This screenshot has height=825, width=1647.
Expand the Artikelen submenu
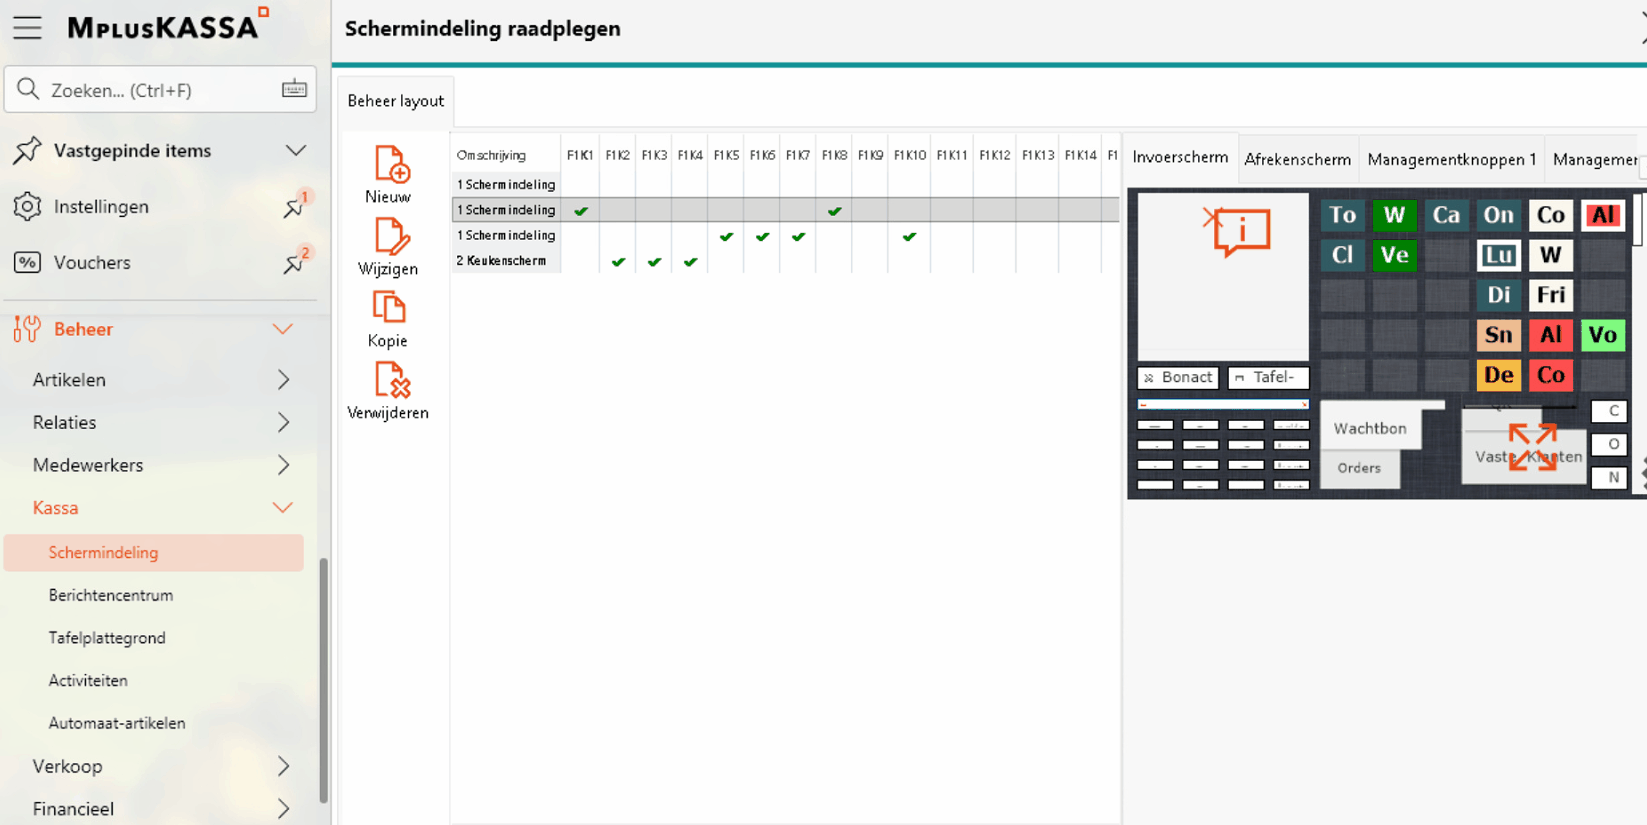(283, 380)
